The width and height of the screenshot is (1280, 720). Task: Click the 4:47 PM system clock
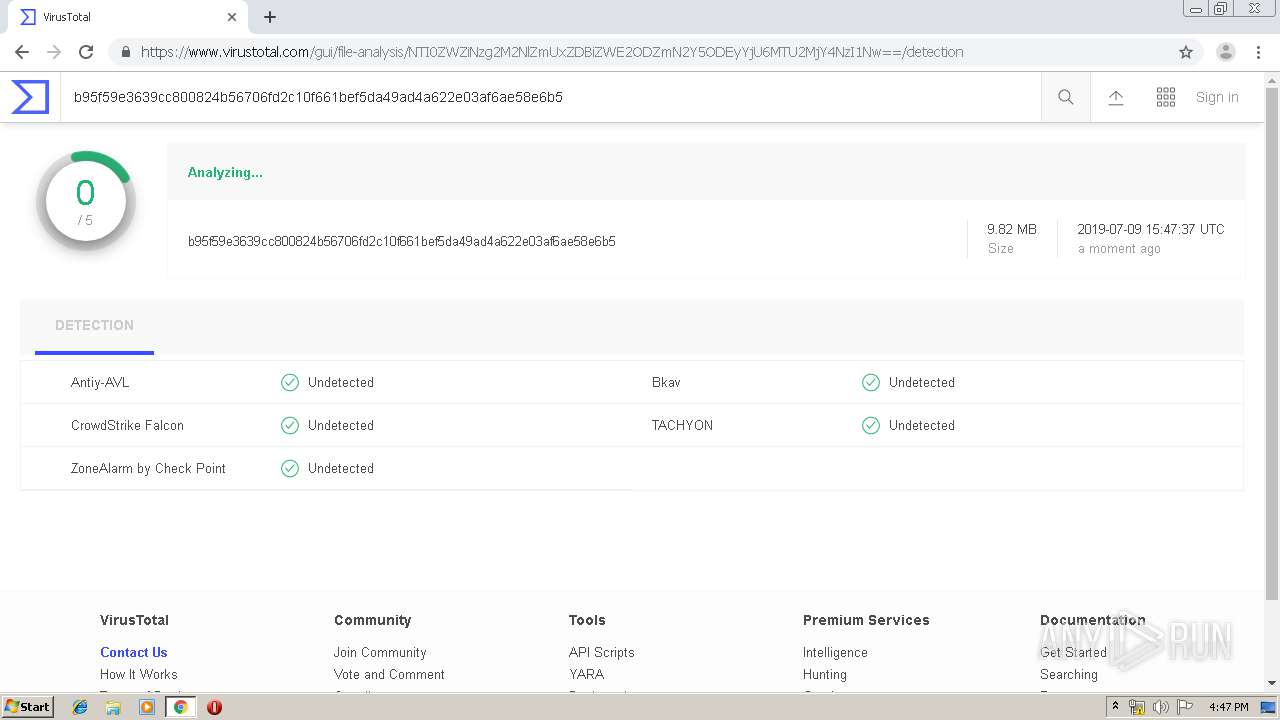click(x=1229, y=707)
